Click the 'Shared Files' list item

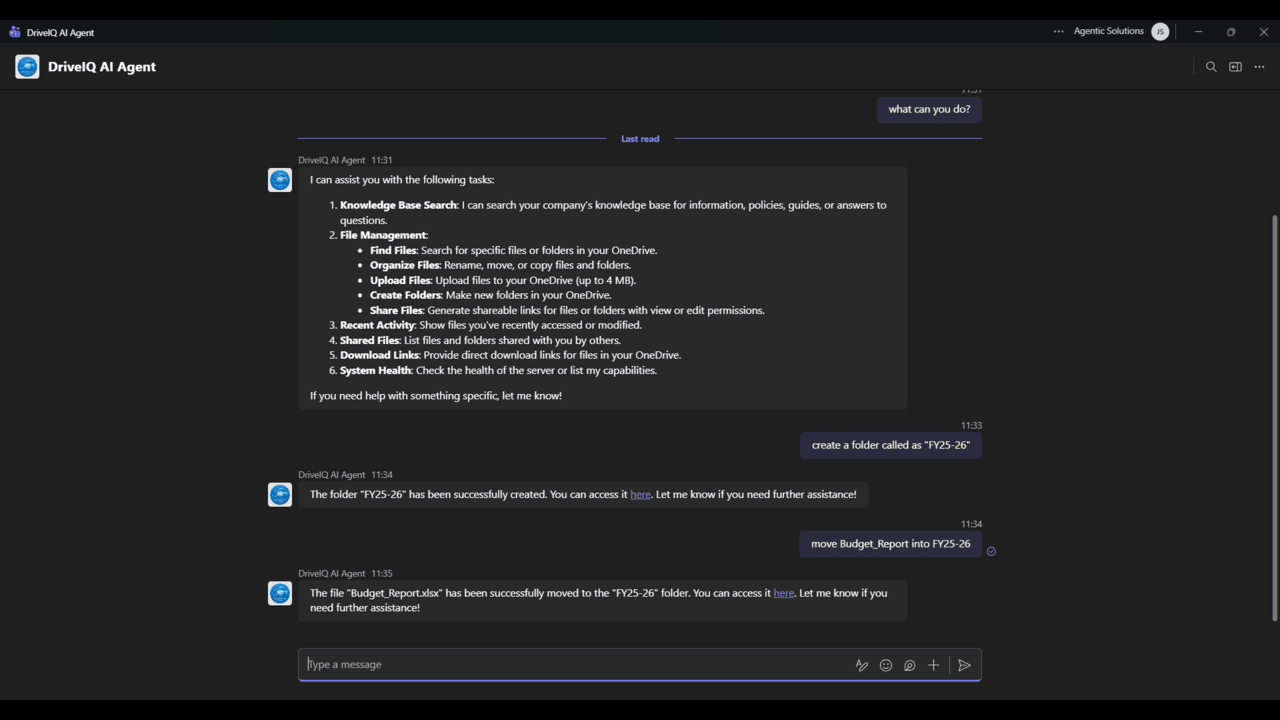[x=480, y=340]
